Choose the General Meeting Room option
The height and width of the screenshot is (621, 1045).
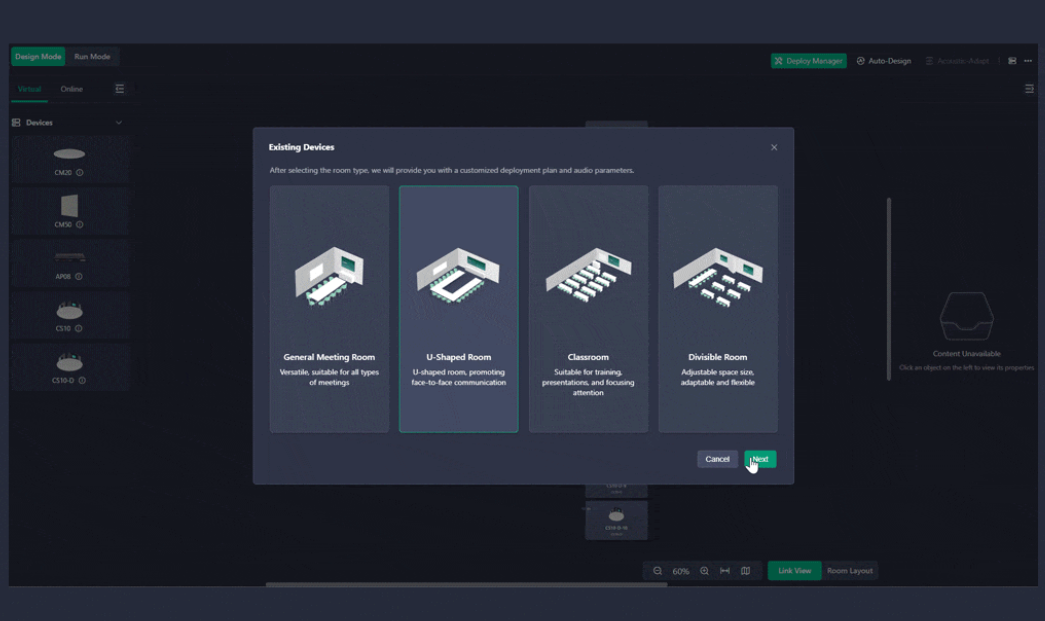tap(329, 308)
